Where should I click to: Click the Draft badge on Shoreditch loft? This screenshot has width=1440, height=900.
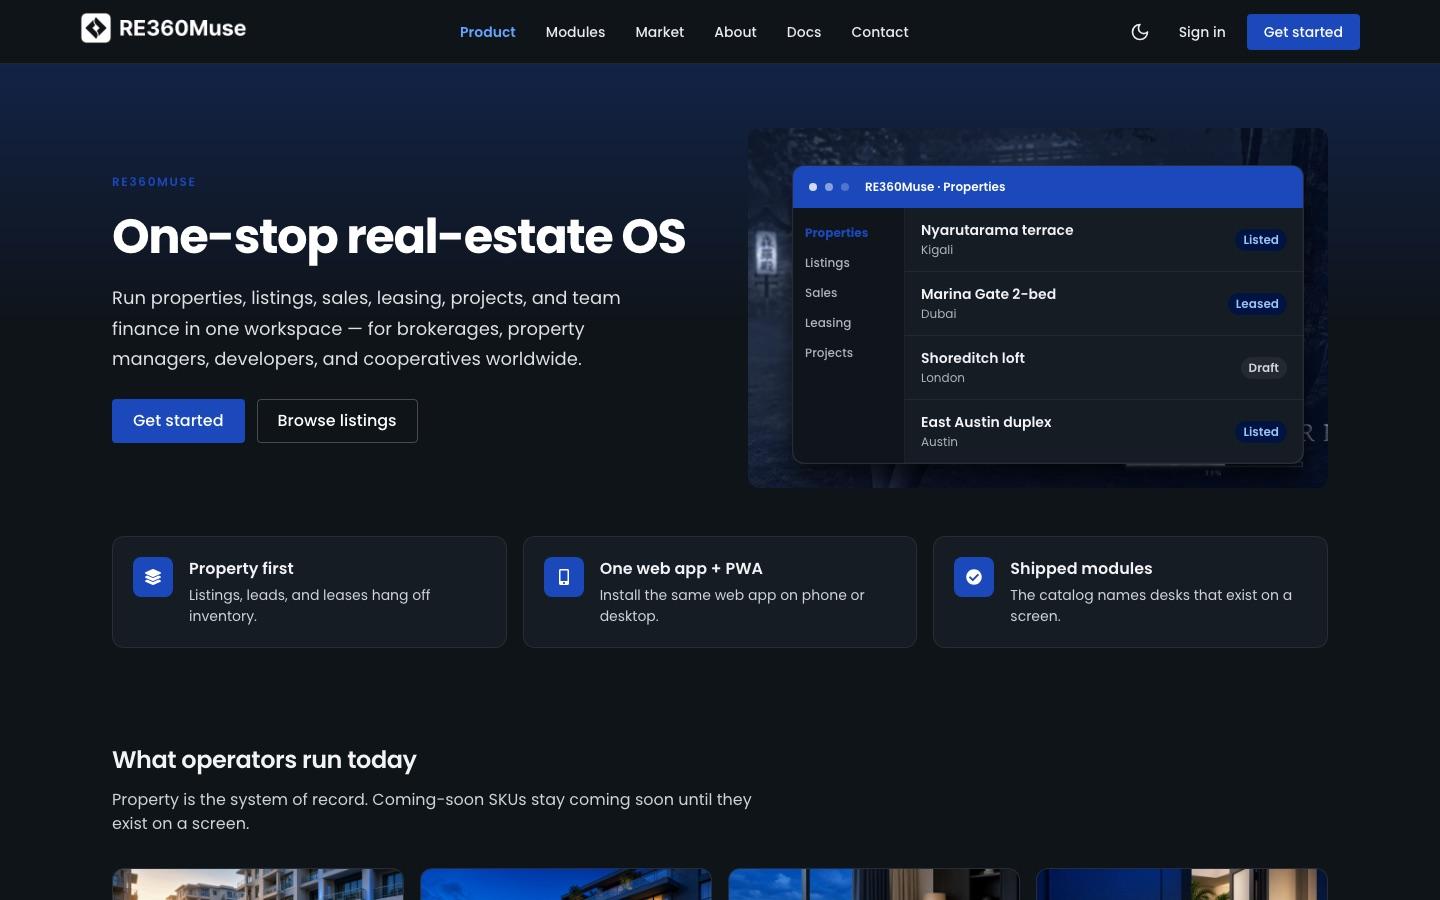tap(1263, 368)
